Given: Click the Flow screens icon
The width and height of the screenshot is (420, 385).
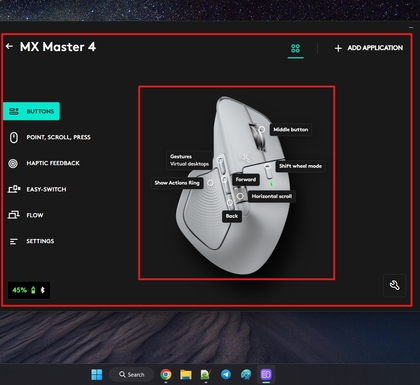Looking at the screenshot, I should [14, 215].
